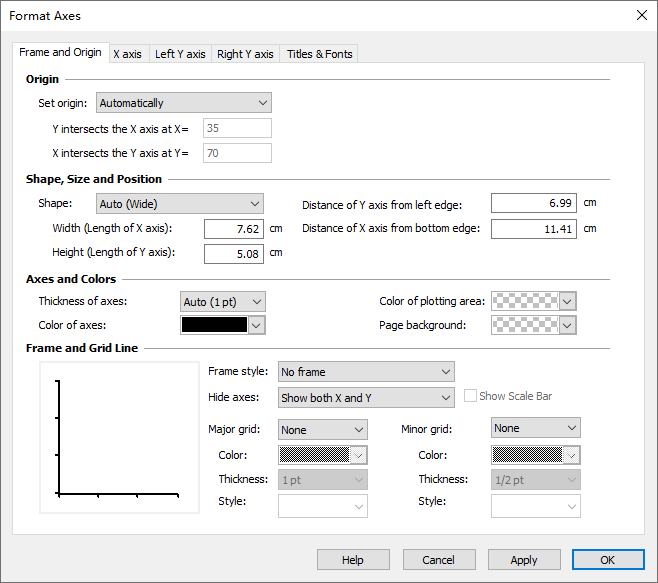The height and width of the screenshot is (583, 658).
Task: Open the Set origin dropdown
Action: pyautogui.click(x=183, y=103)
